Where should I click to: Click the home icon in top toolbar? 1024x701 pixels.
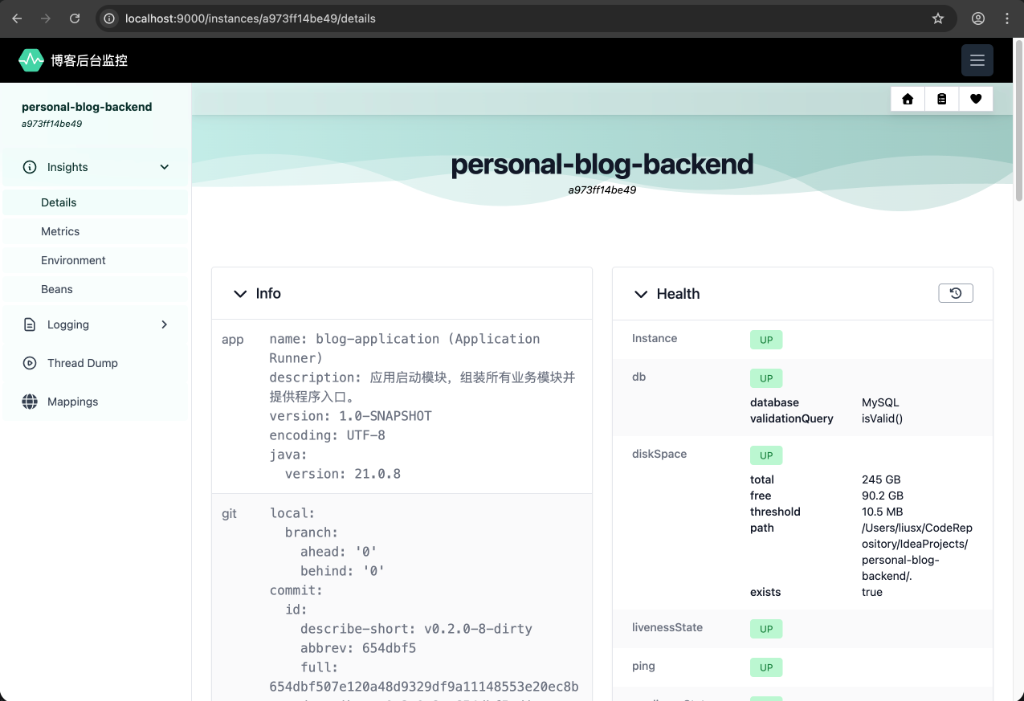908,99
